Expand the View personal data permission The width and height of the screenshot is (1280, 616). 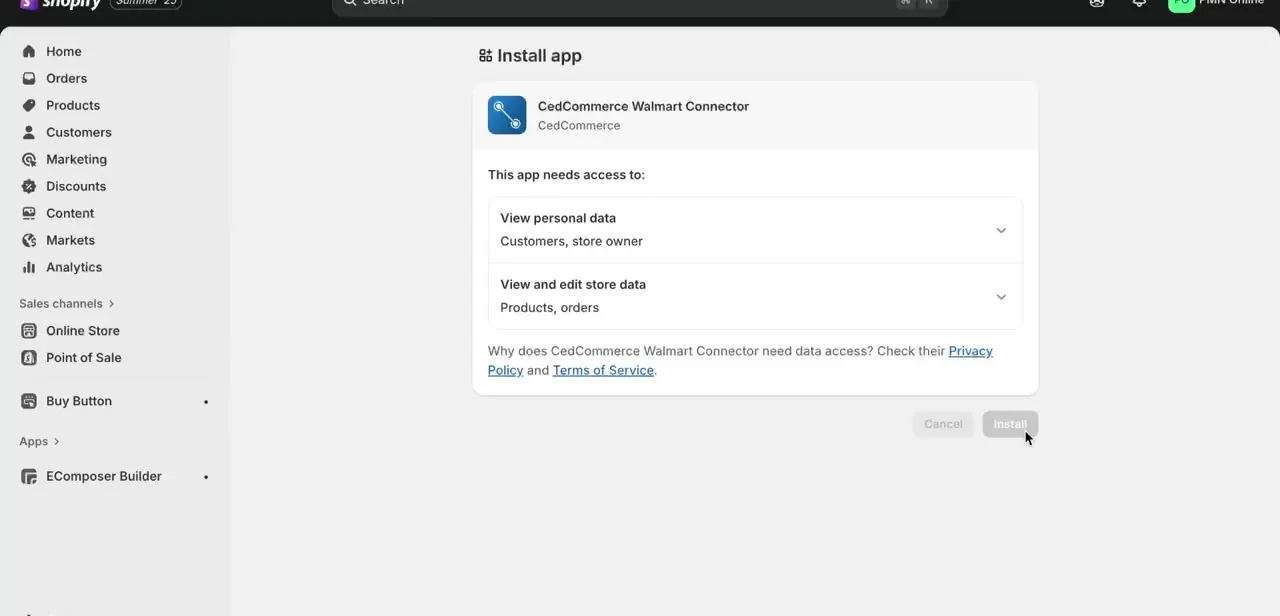coord(755,230)
